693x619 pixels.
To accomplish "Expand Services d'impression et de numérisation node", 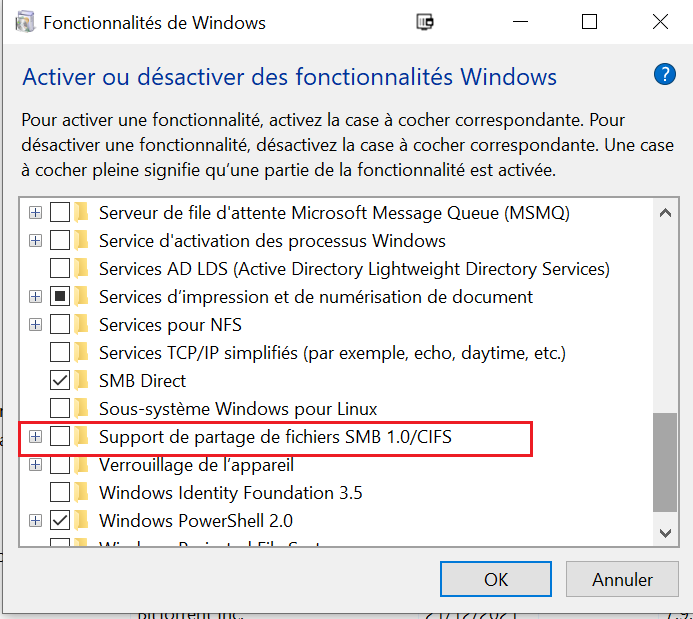I will [35, 296].
